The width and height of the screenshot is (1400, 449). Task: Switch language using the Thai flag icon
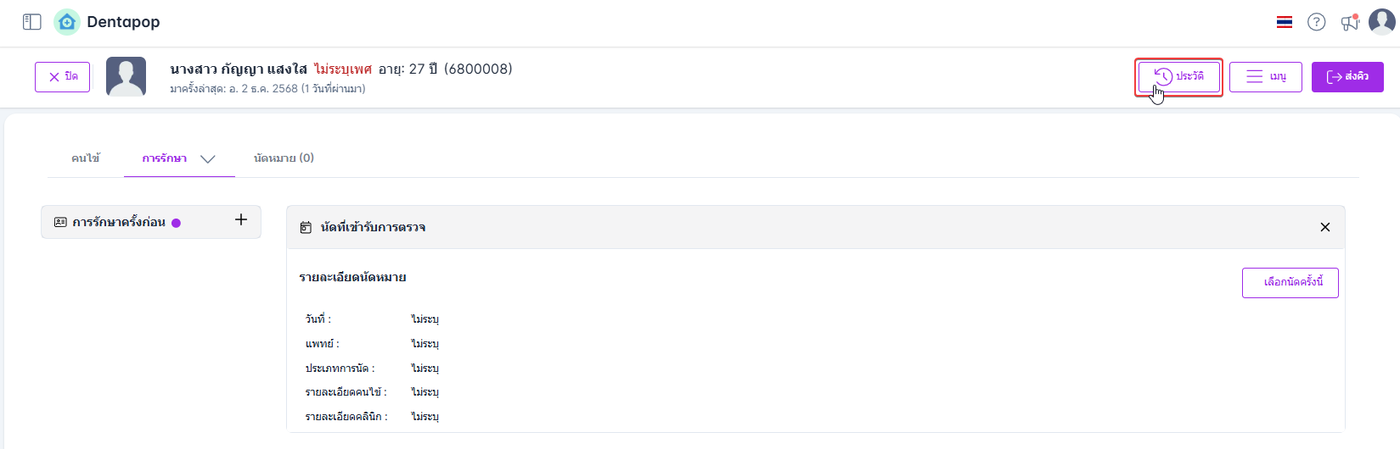click(1284, 22)
